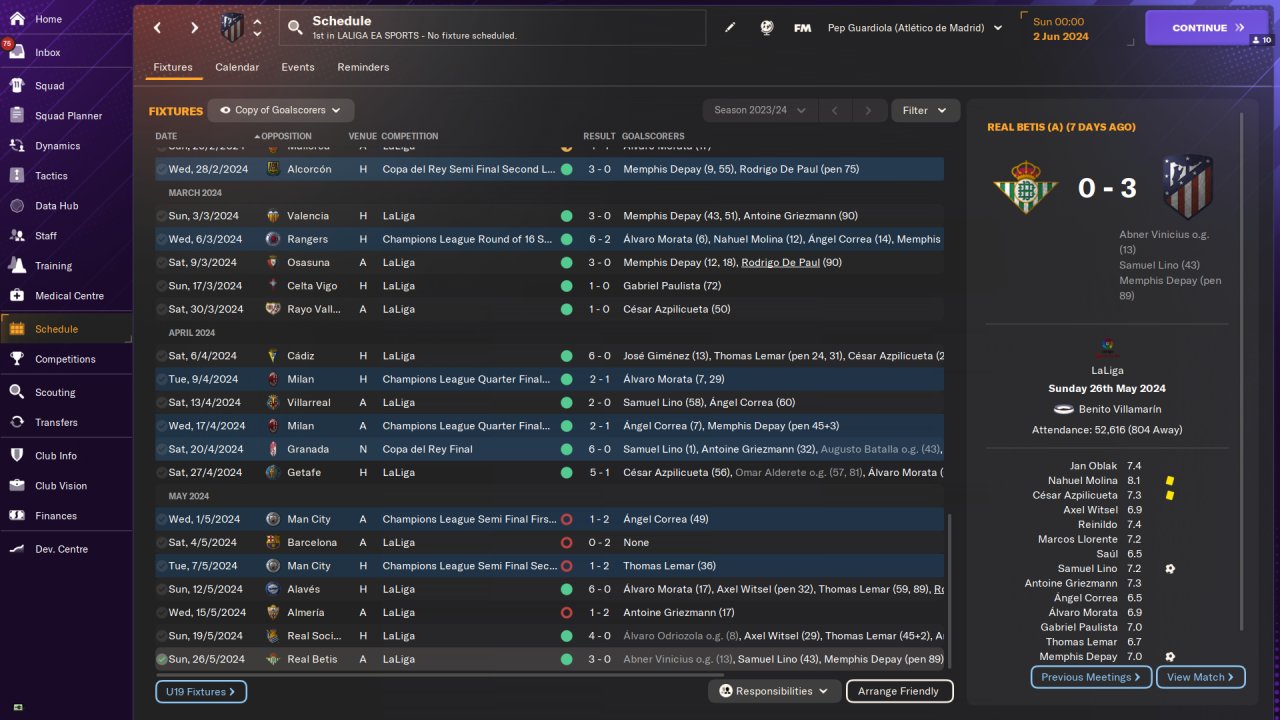Open the Copy of Goalscorers view dropdown

(281, 110)
